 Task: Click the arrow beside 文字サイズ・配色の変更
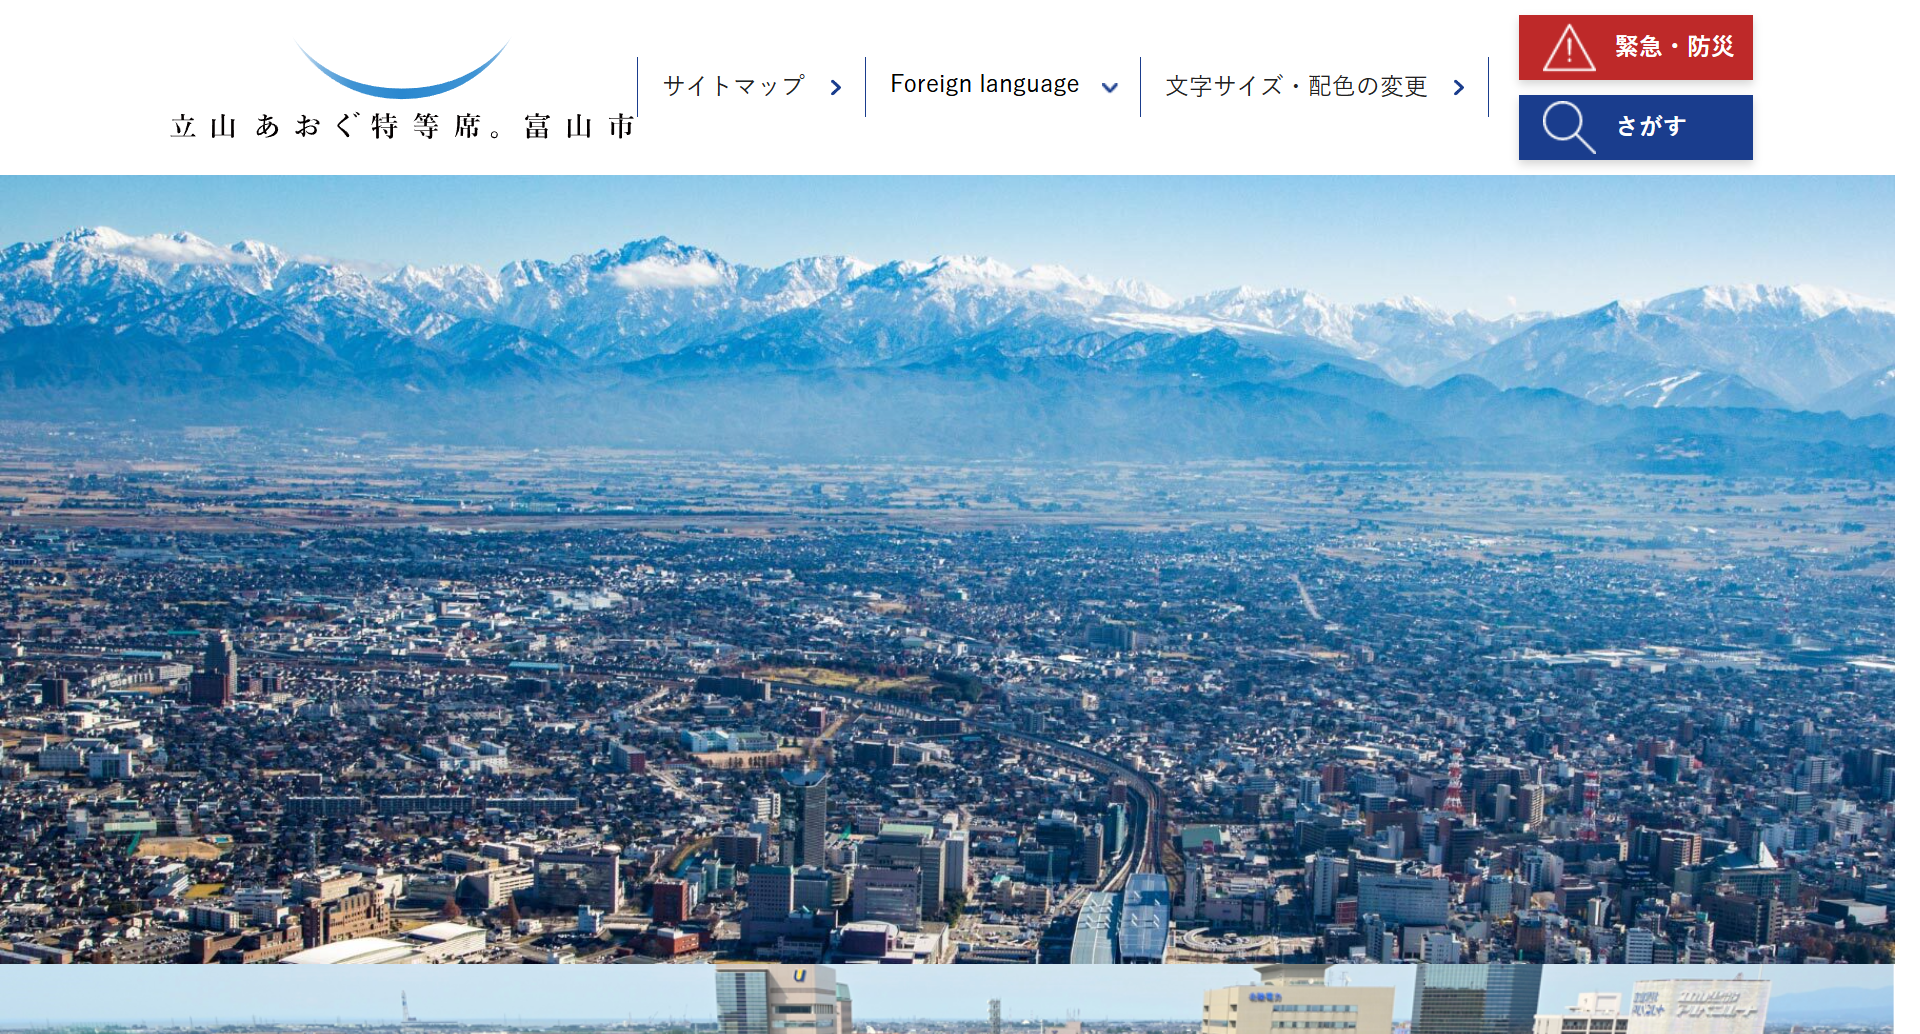point(1459,88)
